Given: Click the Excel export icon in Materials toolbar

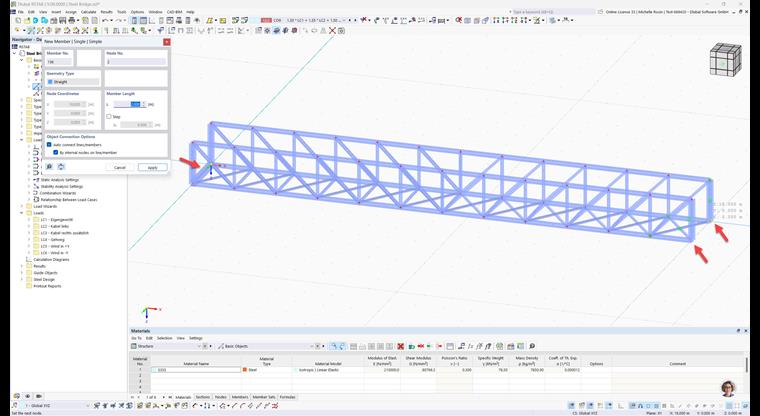Looking at the screenshot, I should (x=500, y=346).
